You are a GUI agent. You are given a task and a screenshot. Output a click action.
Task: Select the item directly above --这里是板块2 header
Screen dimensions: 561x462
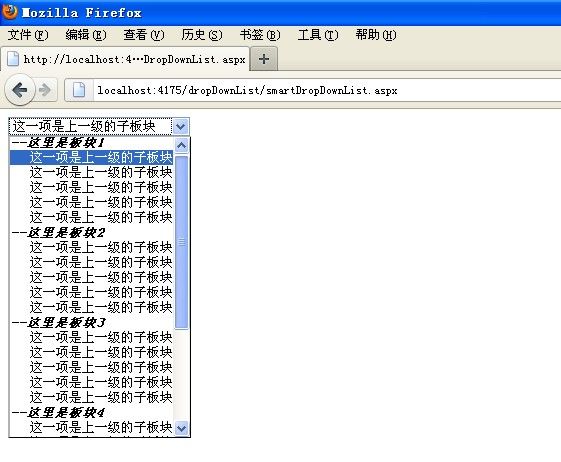click(92, 218)
